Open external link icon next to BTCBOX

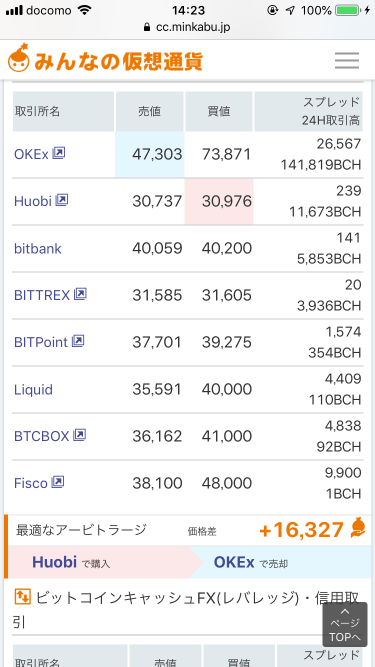click(80, 435)
